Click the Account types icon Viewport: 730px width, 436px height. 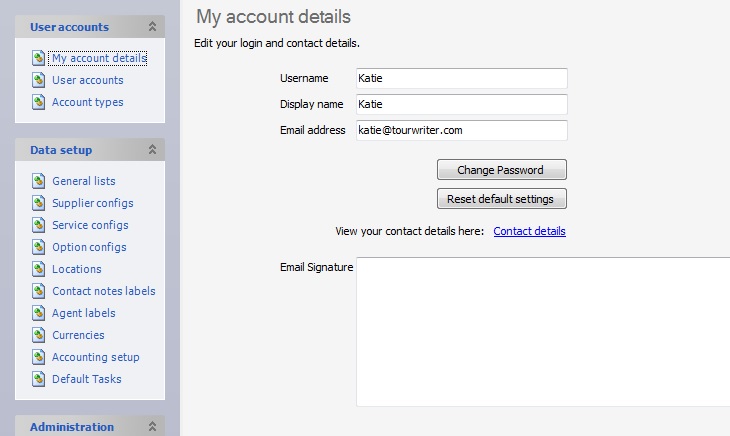click(39, 102)
